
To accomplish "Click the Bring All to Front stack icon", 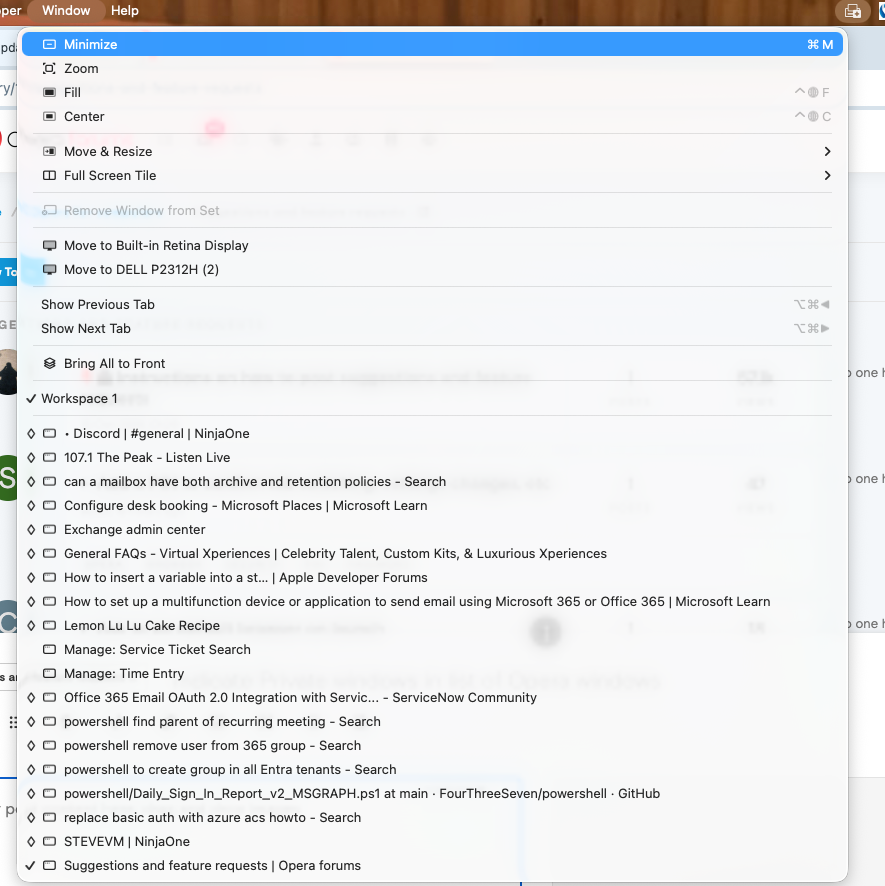I will (50, 363).
